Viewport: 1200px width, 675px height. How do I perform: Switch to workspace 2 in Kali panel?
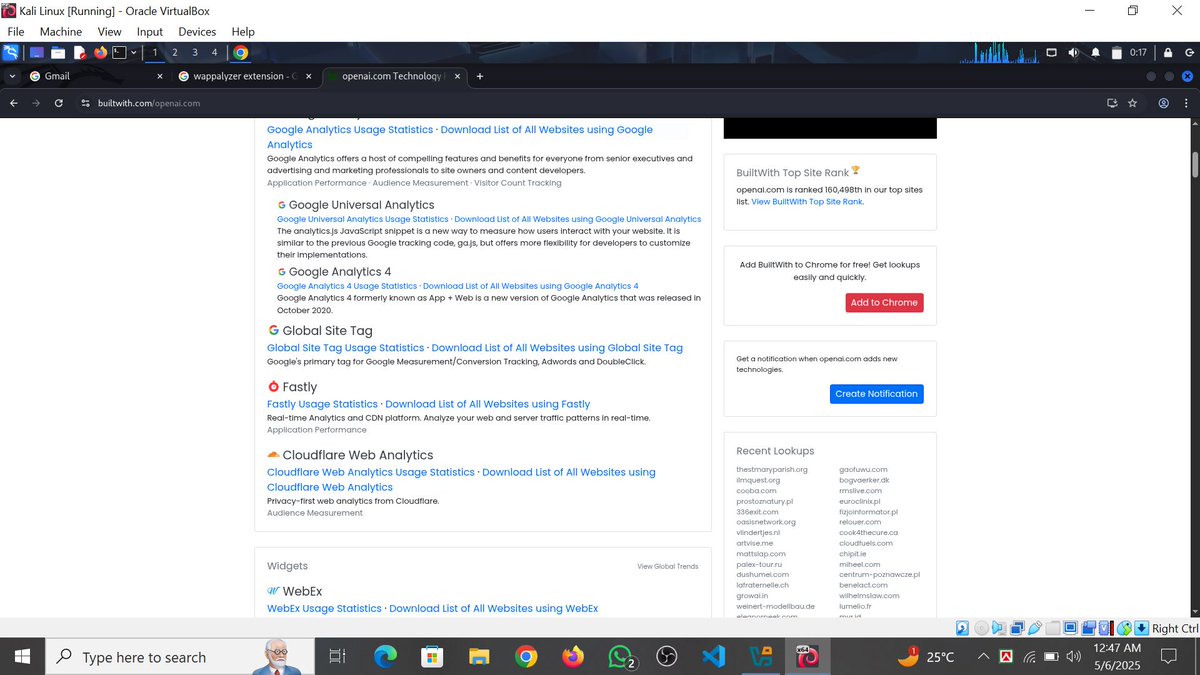(x=175, y=52)
